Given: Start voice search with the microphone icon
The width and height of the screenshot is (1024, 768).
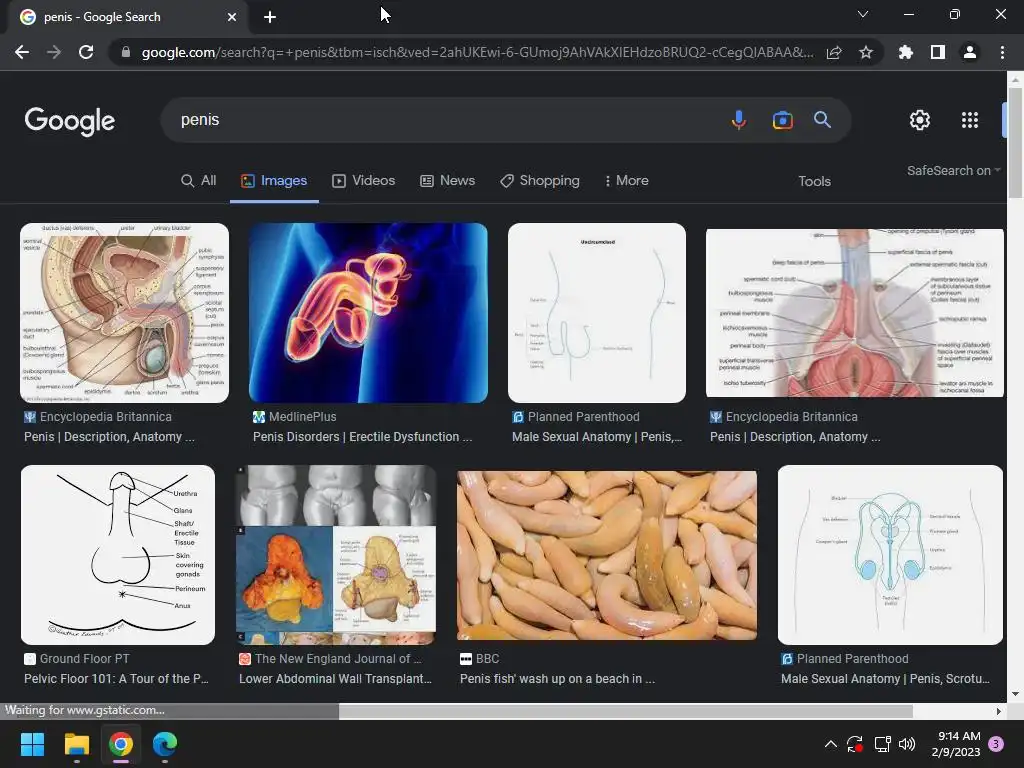Looking at the screenshot, I should (x=739, y=120).
